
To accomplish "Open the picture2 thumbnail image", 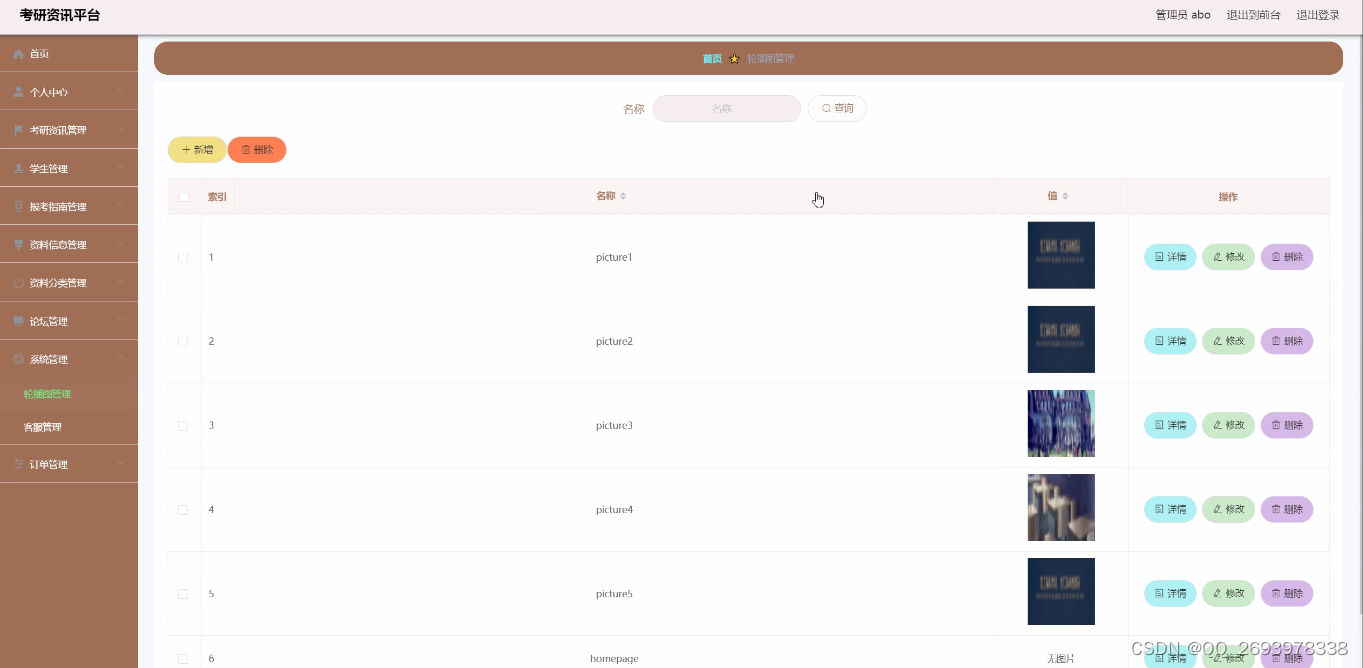I will point(1061,339).
